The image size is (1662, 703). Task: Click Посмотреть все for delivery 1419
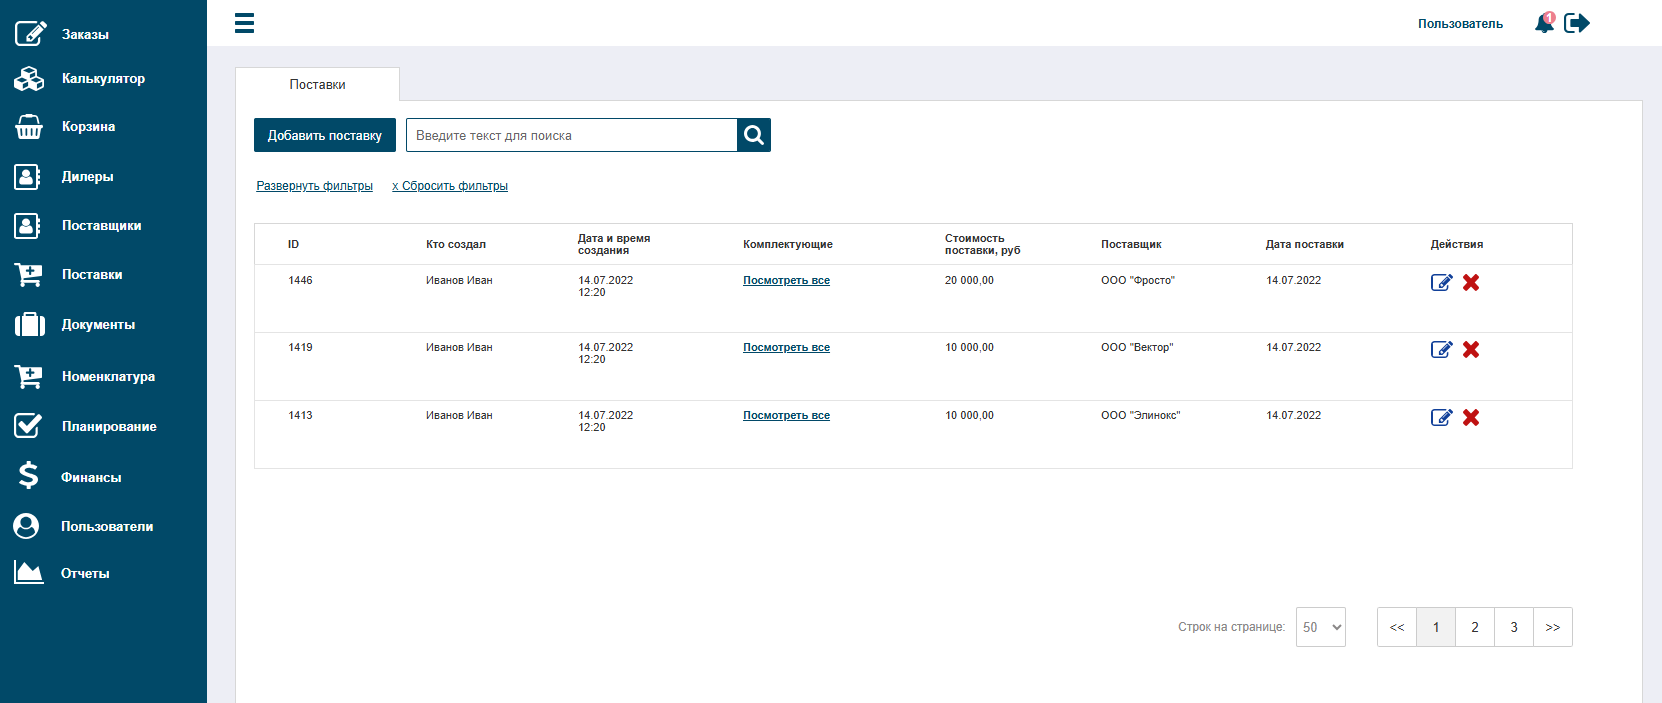(x=786, y=348)
